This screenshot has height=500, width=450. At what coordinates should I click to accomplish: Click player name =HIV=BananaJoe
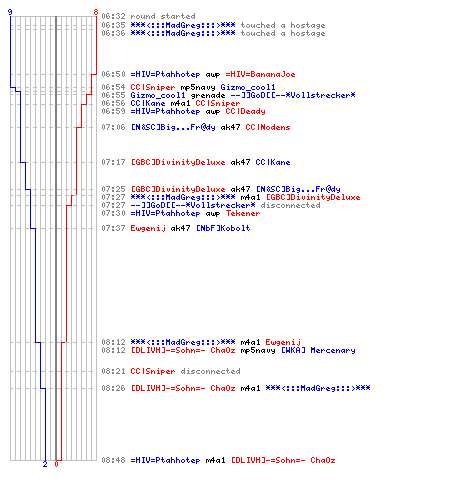tap(260, 74)
